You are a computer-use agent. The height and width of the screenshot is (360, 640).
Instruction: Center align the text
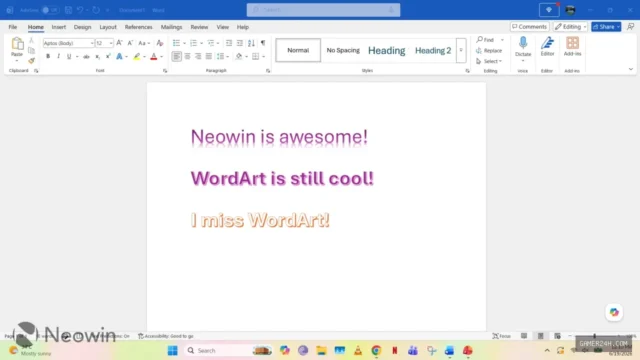[x=187, y=56]
